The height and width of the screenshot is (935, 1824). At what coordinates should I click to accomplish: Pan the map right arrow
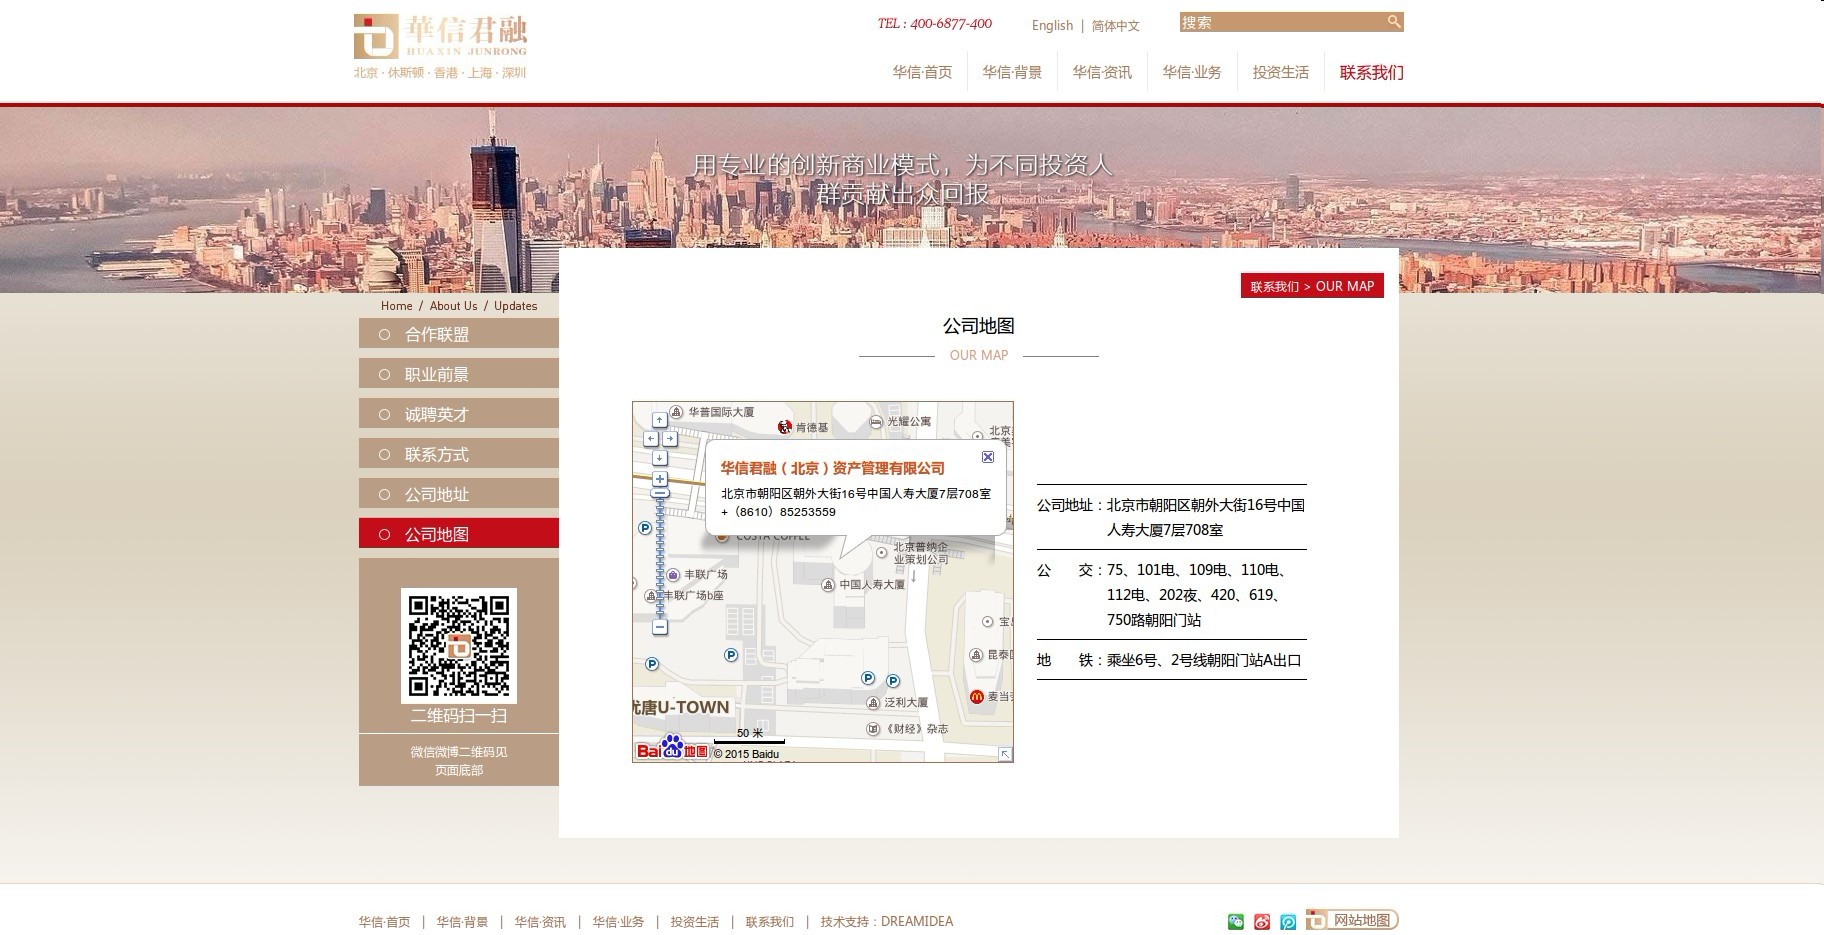pos(670,438)
